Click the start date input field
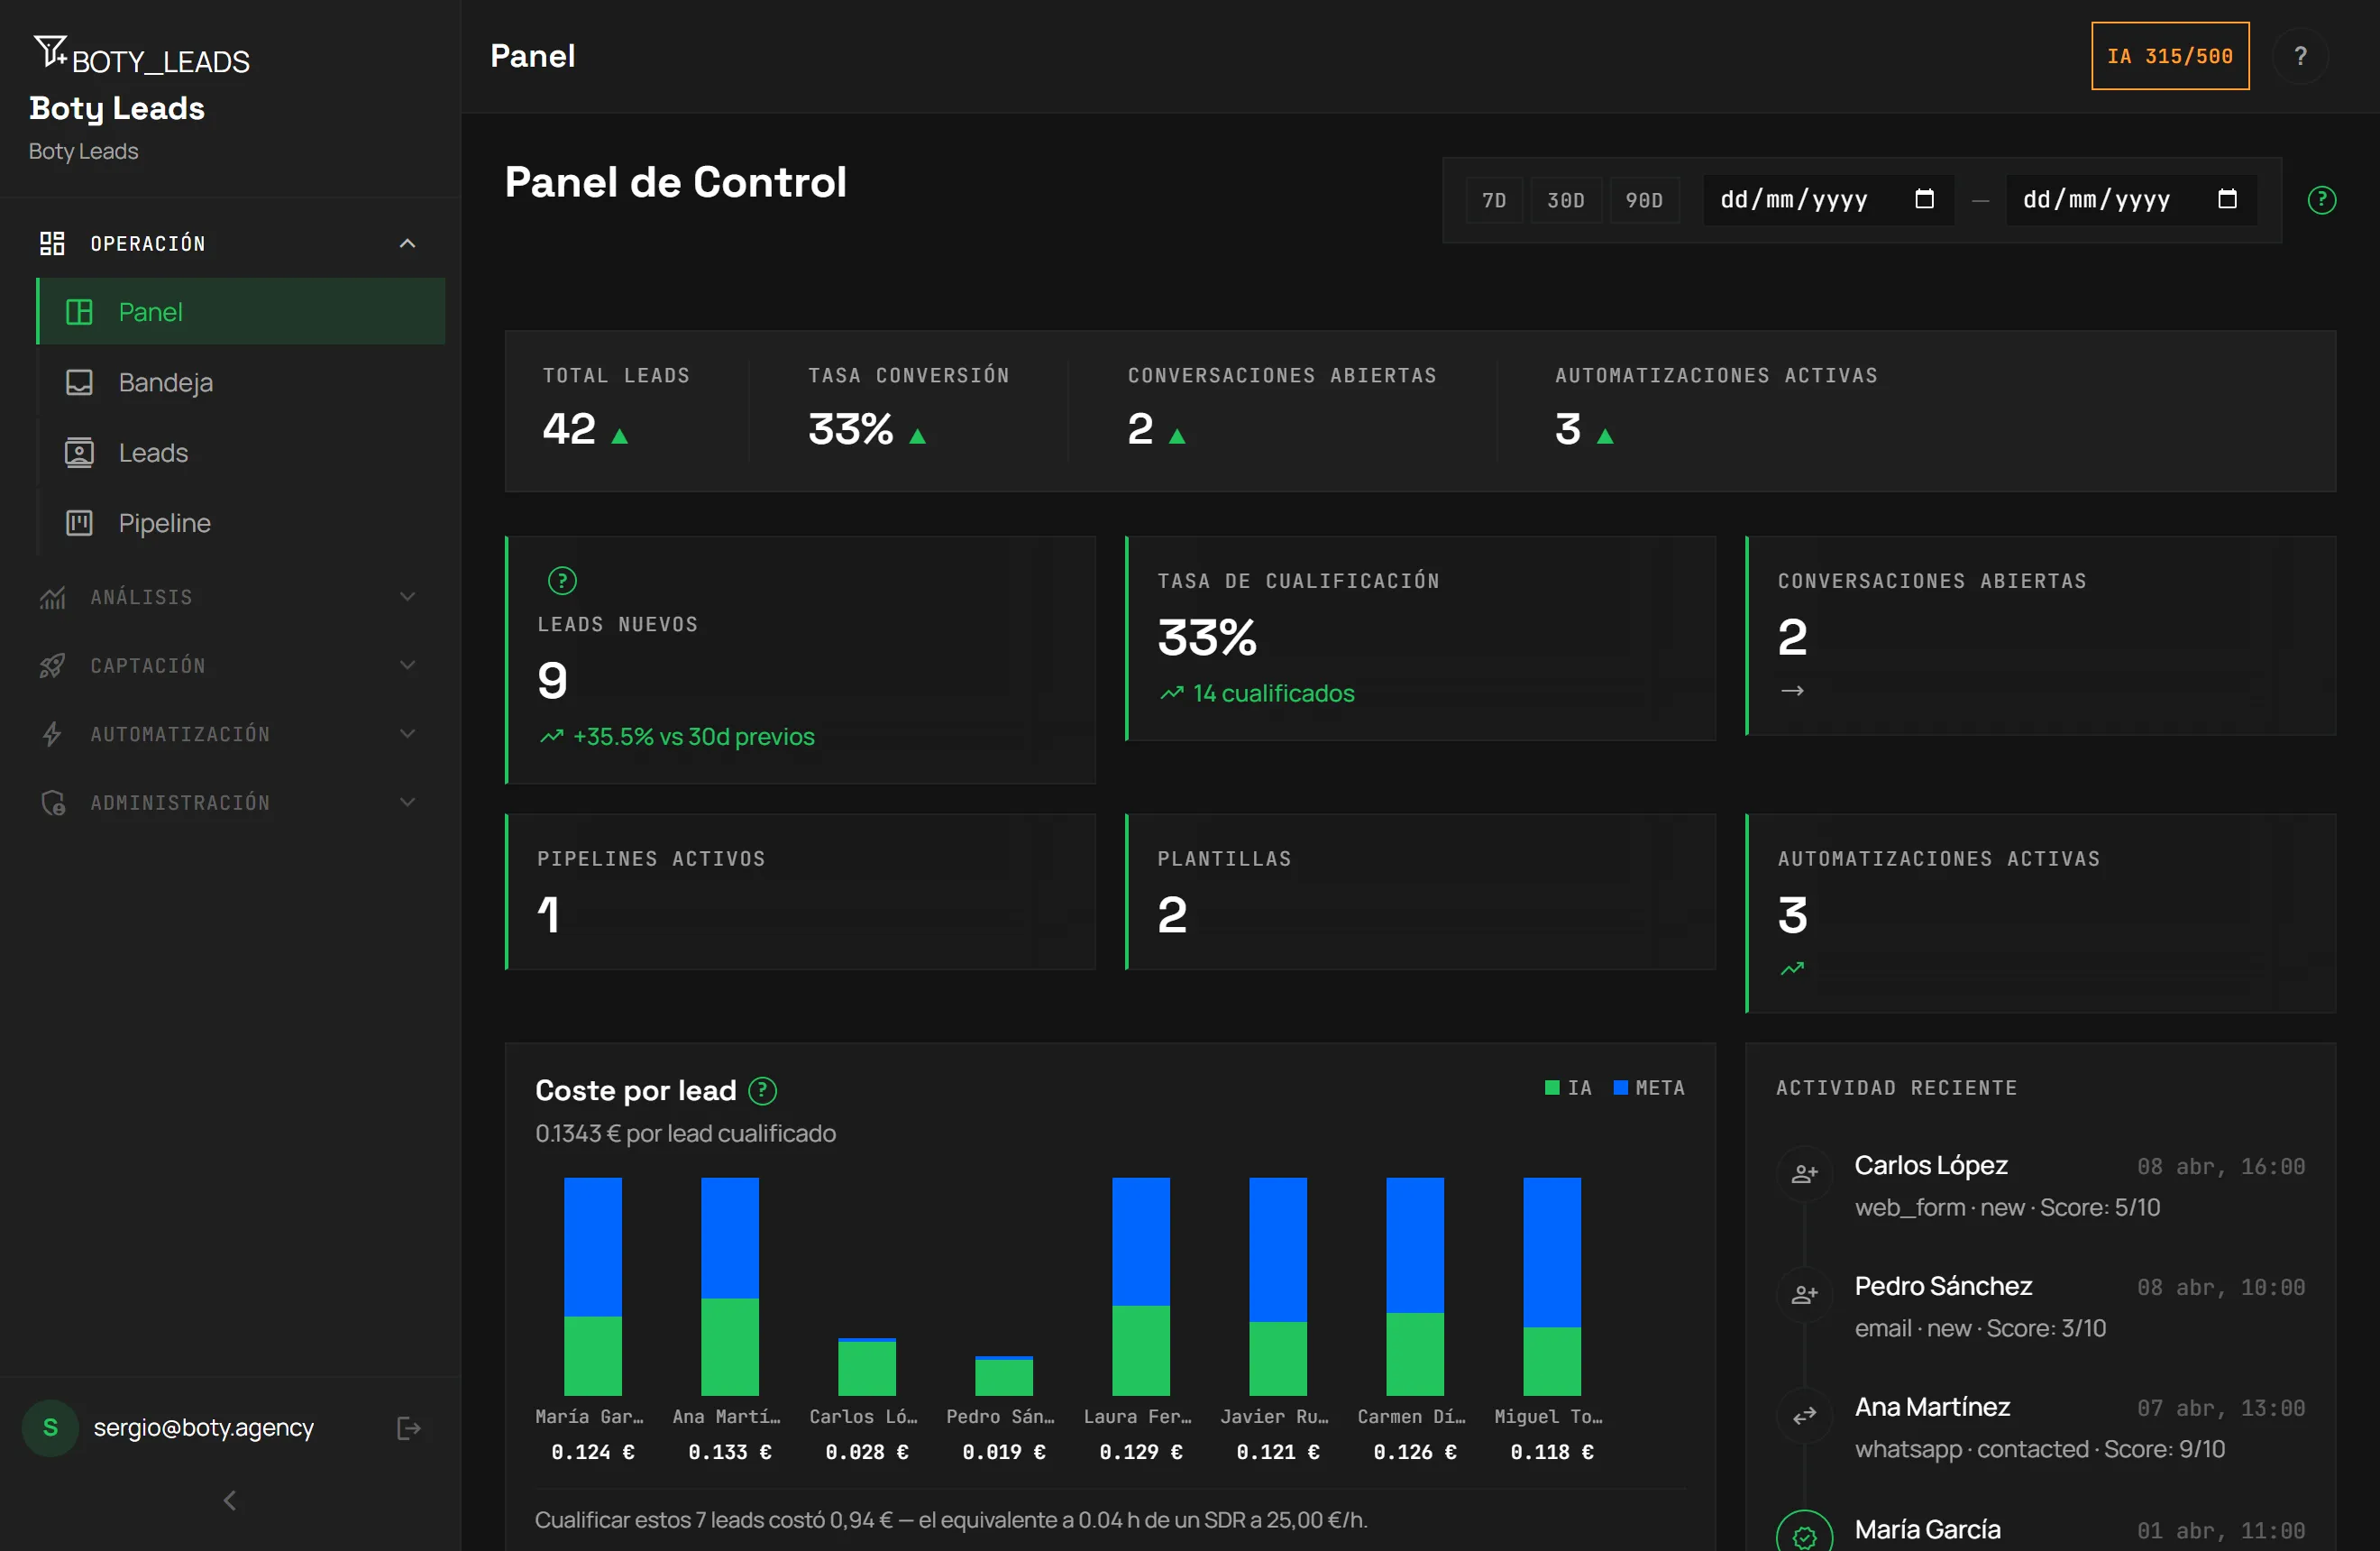Screen dimensions: 2380x1551 [x=1828, y=200]
